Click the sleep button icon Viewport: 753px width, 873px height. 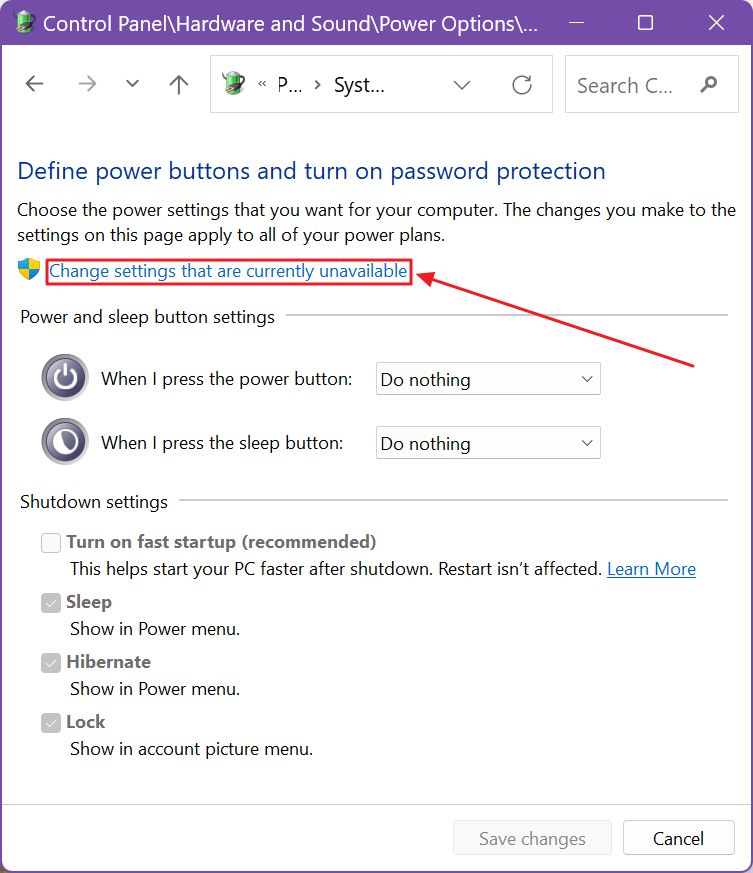point(64,441)
